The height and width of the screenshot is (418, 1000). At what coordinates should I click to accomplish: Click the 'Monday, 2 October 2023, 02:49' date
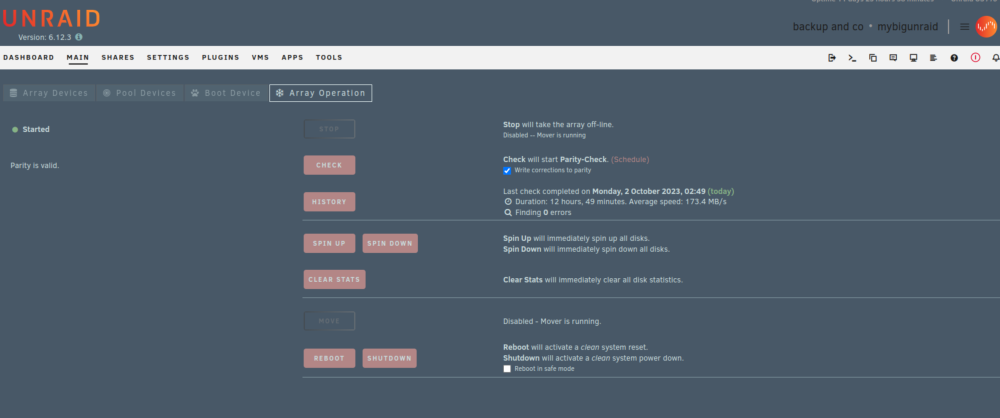tap(649, 191)
